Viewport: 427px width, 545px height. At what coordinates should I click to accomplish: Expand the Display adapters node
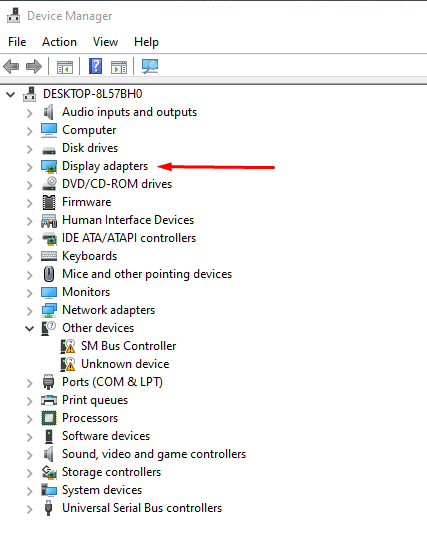(30, 167)
